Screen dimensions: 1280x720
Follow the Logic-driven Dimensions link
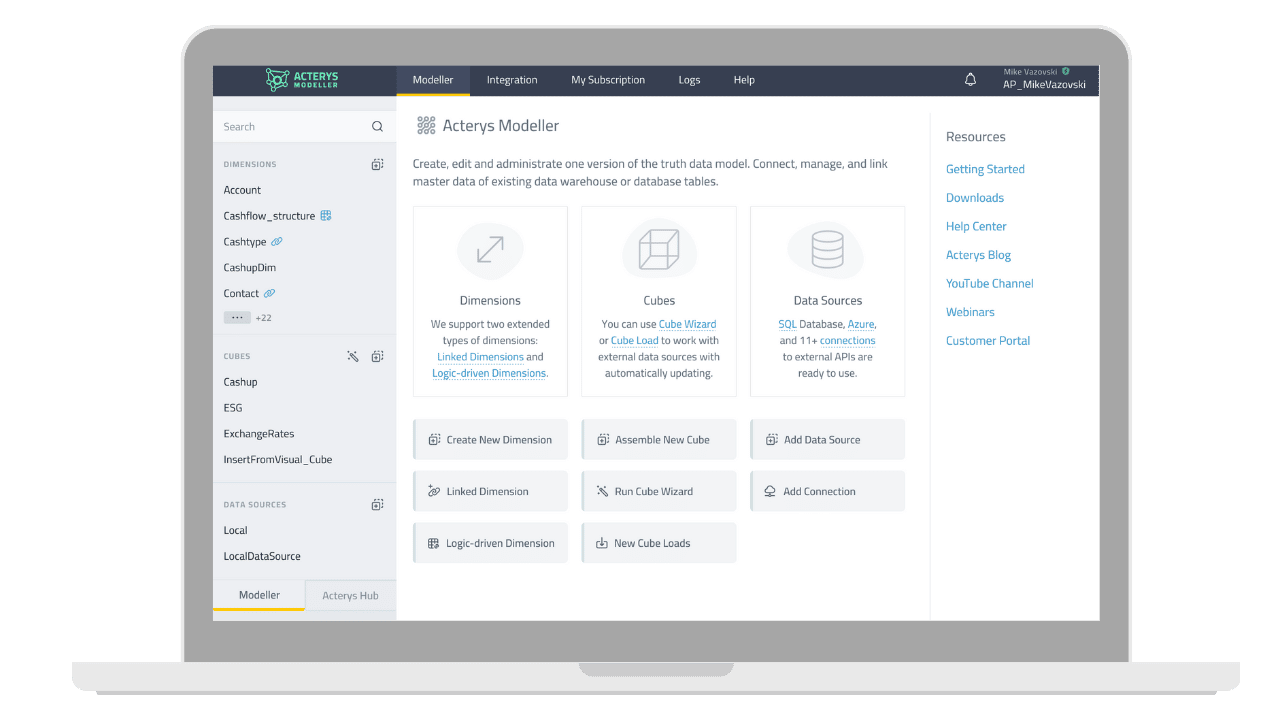(489, 373)
